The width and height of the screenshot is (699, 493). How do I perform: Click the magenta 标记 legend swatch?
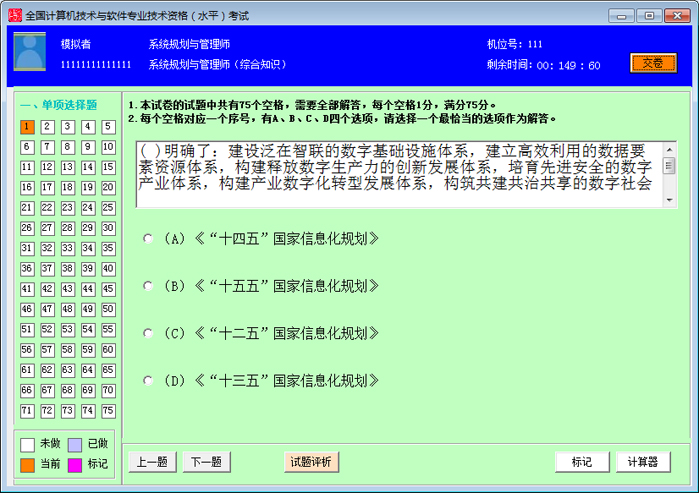[74, 464]
